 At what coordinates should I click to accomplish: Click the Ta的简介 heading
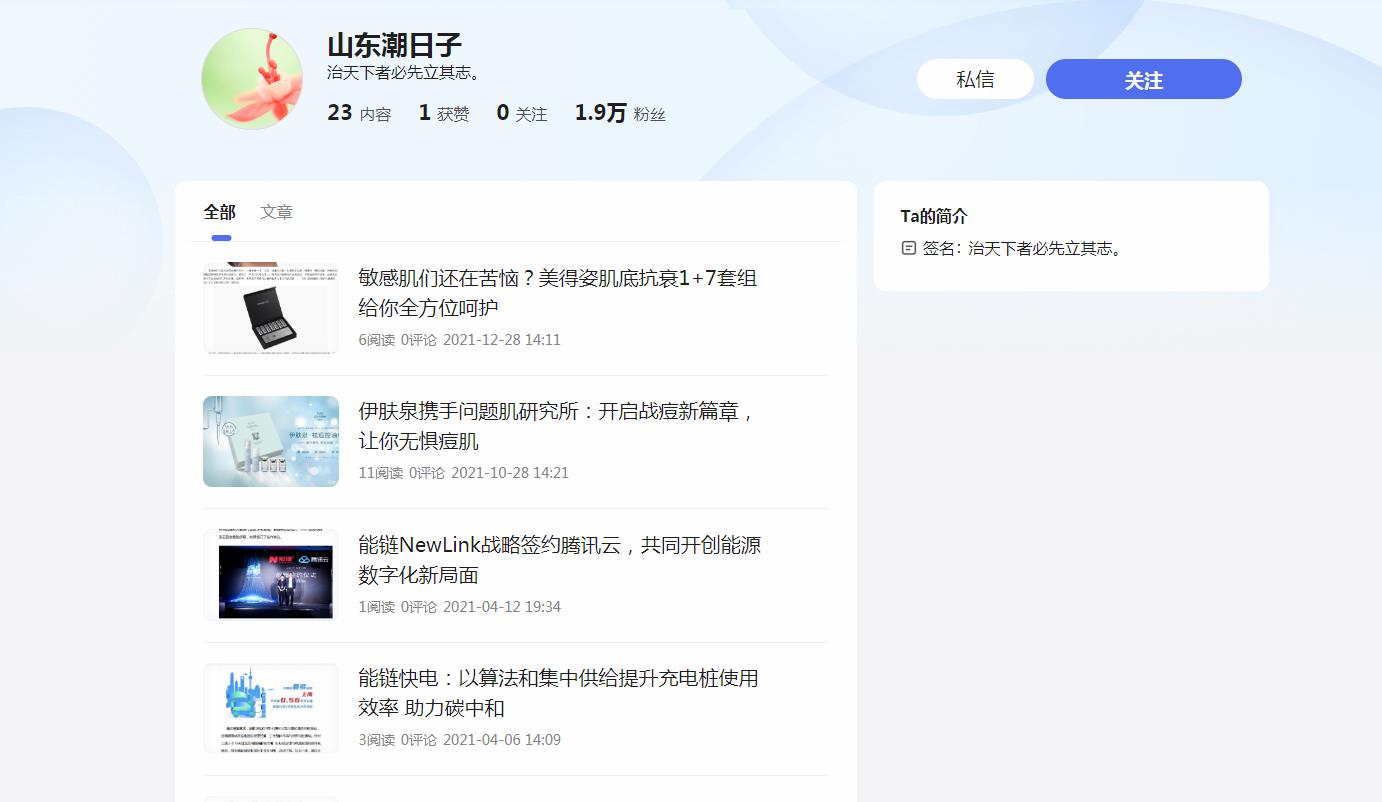[934, 216]
